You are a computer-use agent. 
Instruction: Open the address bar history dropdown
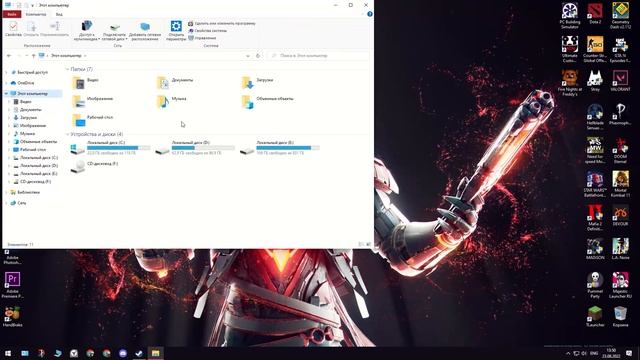click(248, 56)
